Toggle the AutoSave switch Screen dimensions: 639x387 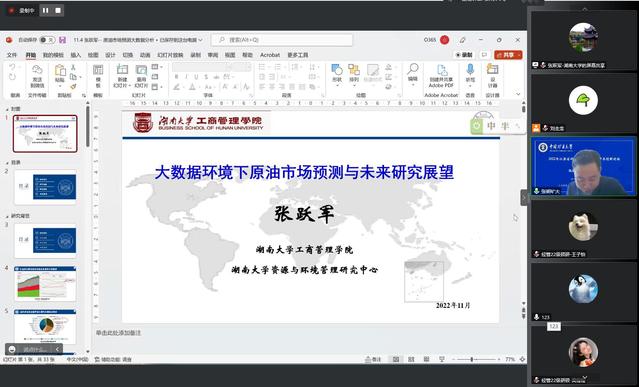click(47, 40)
